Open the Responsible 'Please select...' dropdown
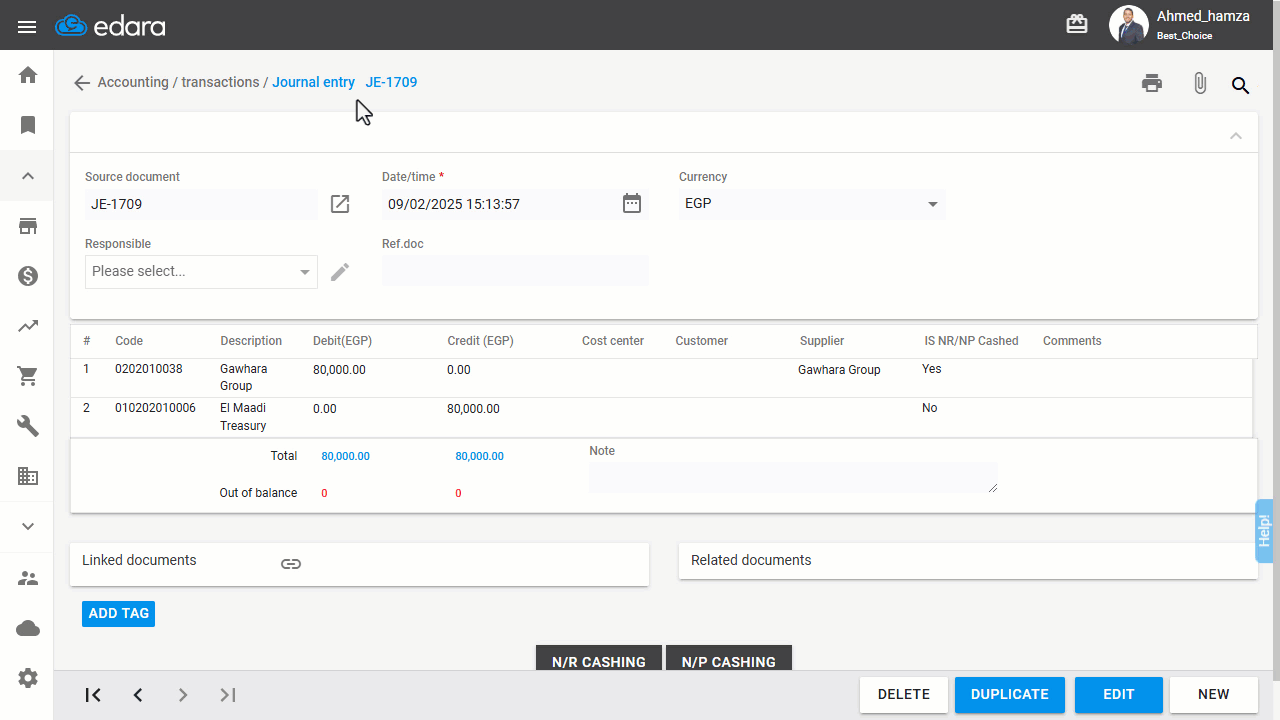The image size is (1280, 720). [201, 272]
